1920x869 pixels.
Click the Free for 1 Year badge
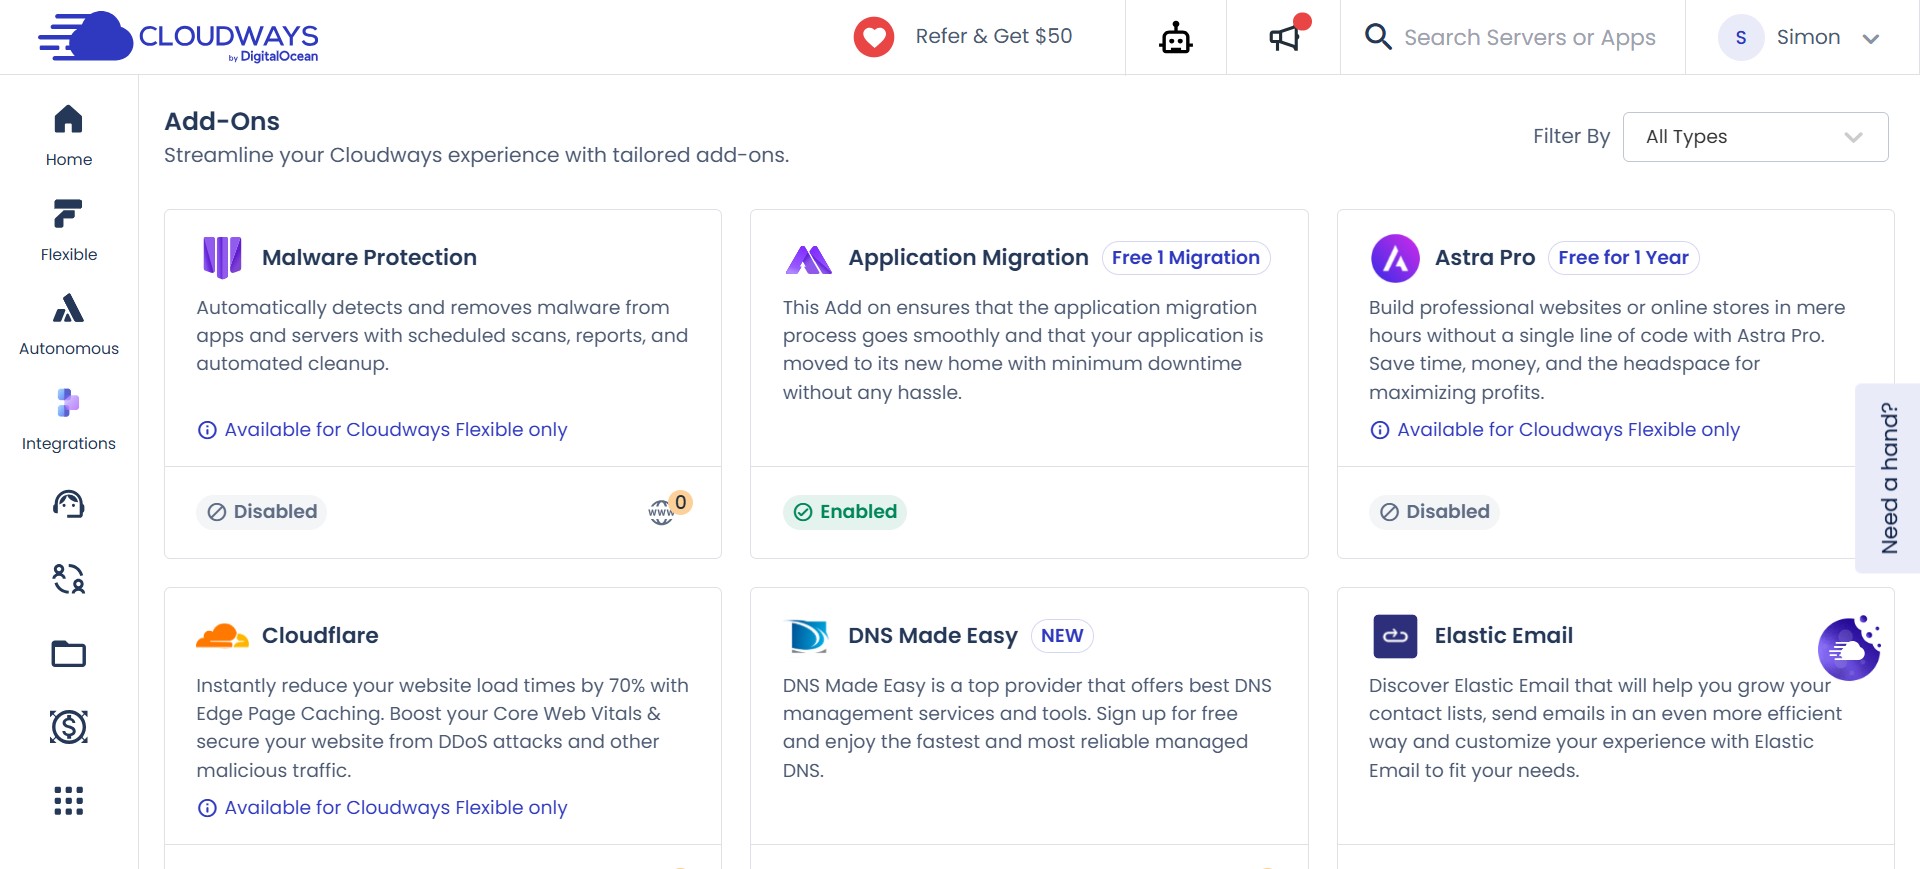point(1623,258)
